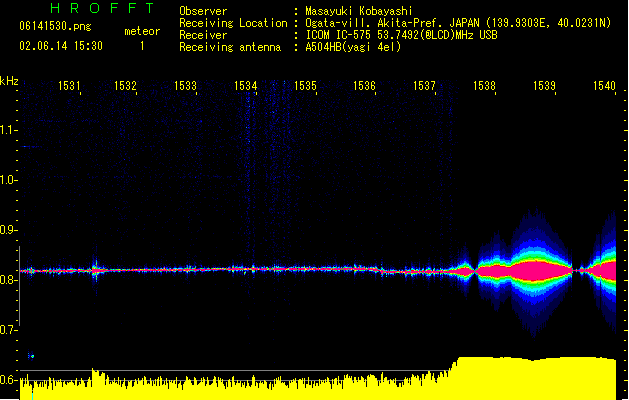Click the 1.1 frequency axis label
Screen dimensions: 629x400
pos(8,130)
